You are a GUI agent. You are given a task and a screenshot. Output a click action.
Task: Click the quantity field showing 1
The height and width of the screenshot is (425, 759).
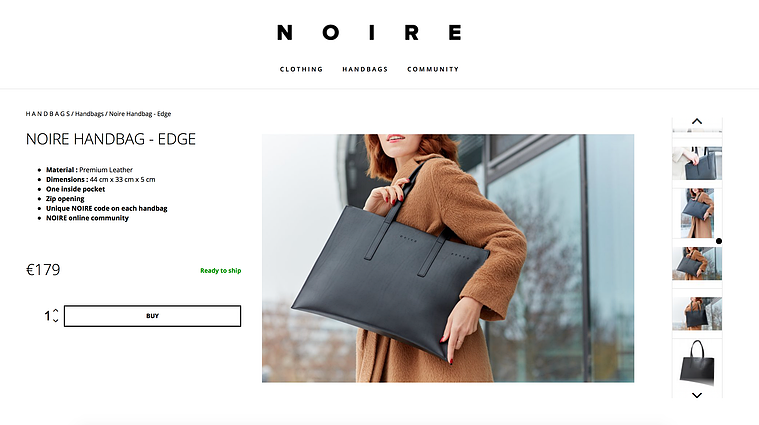pyautogui.click(x=47, y=316)
